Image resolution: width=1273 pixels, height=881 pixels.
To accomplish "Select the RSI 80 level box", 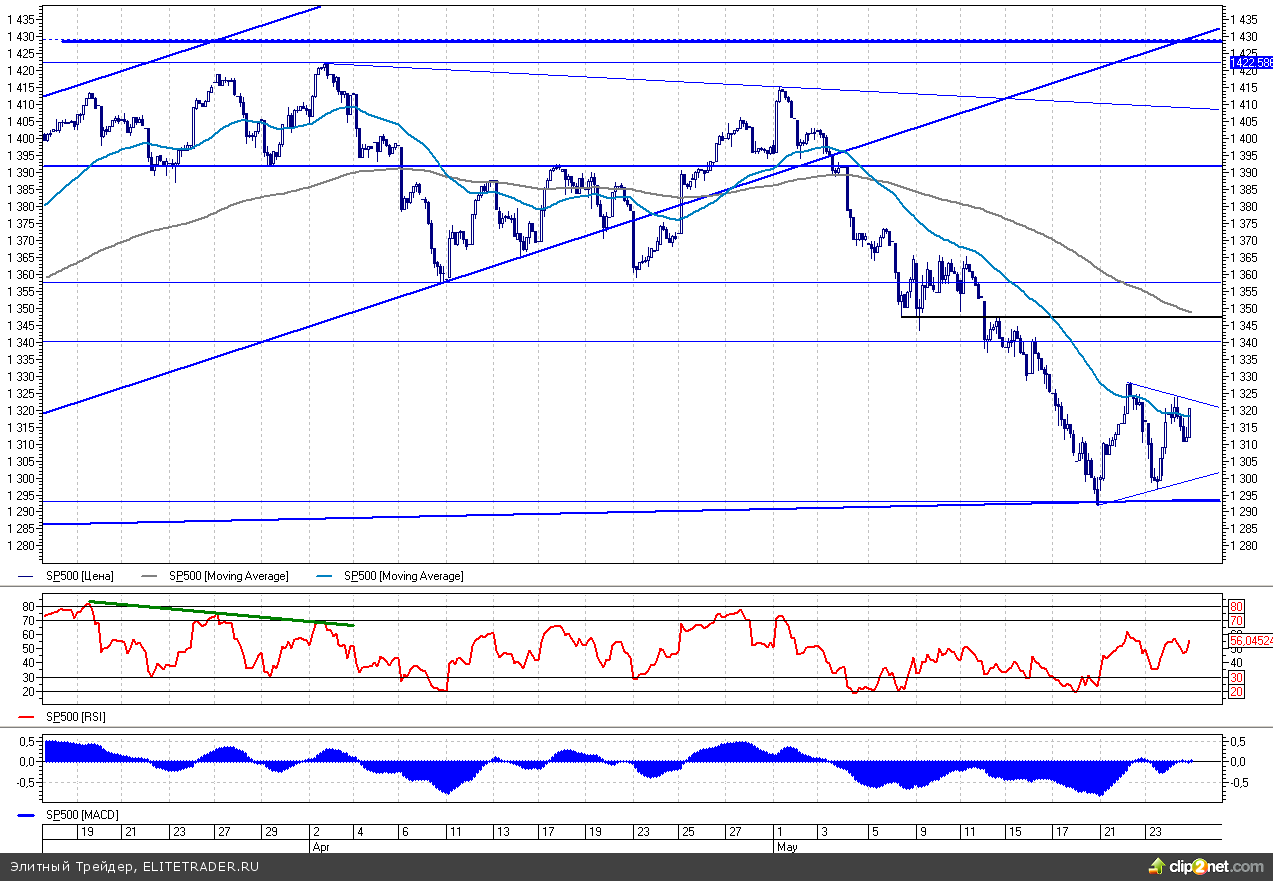I will (1236, 606).
